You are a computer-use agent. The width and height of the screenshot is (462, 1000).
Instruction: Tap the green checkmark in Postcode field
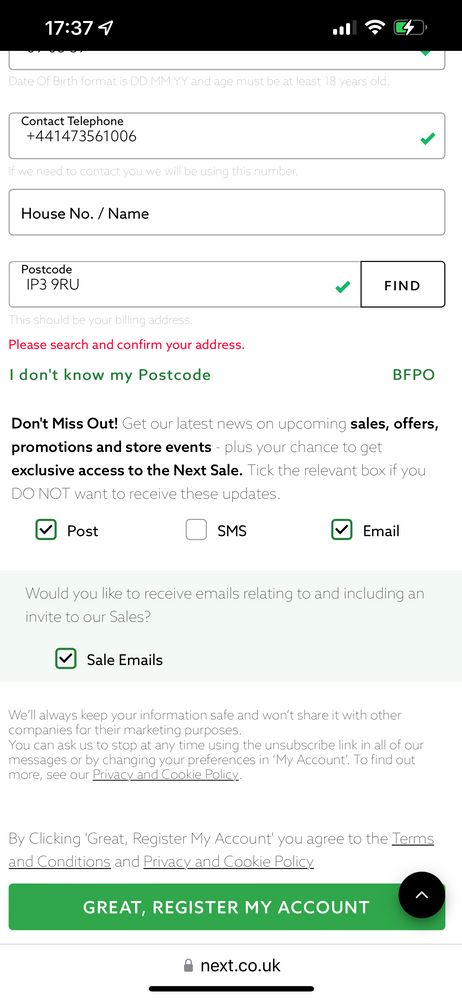(343, 287)
